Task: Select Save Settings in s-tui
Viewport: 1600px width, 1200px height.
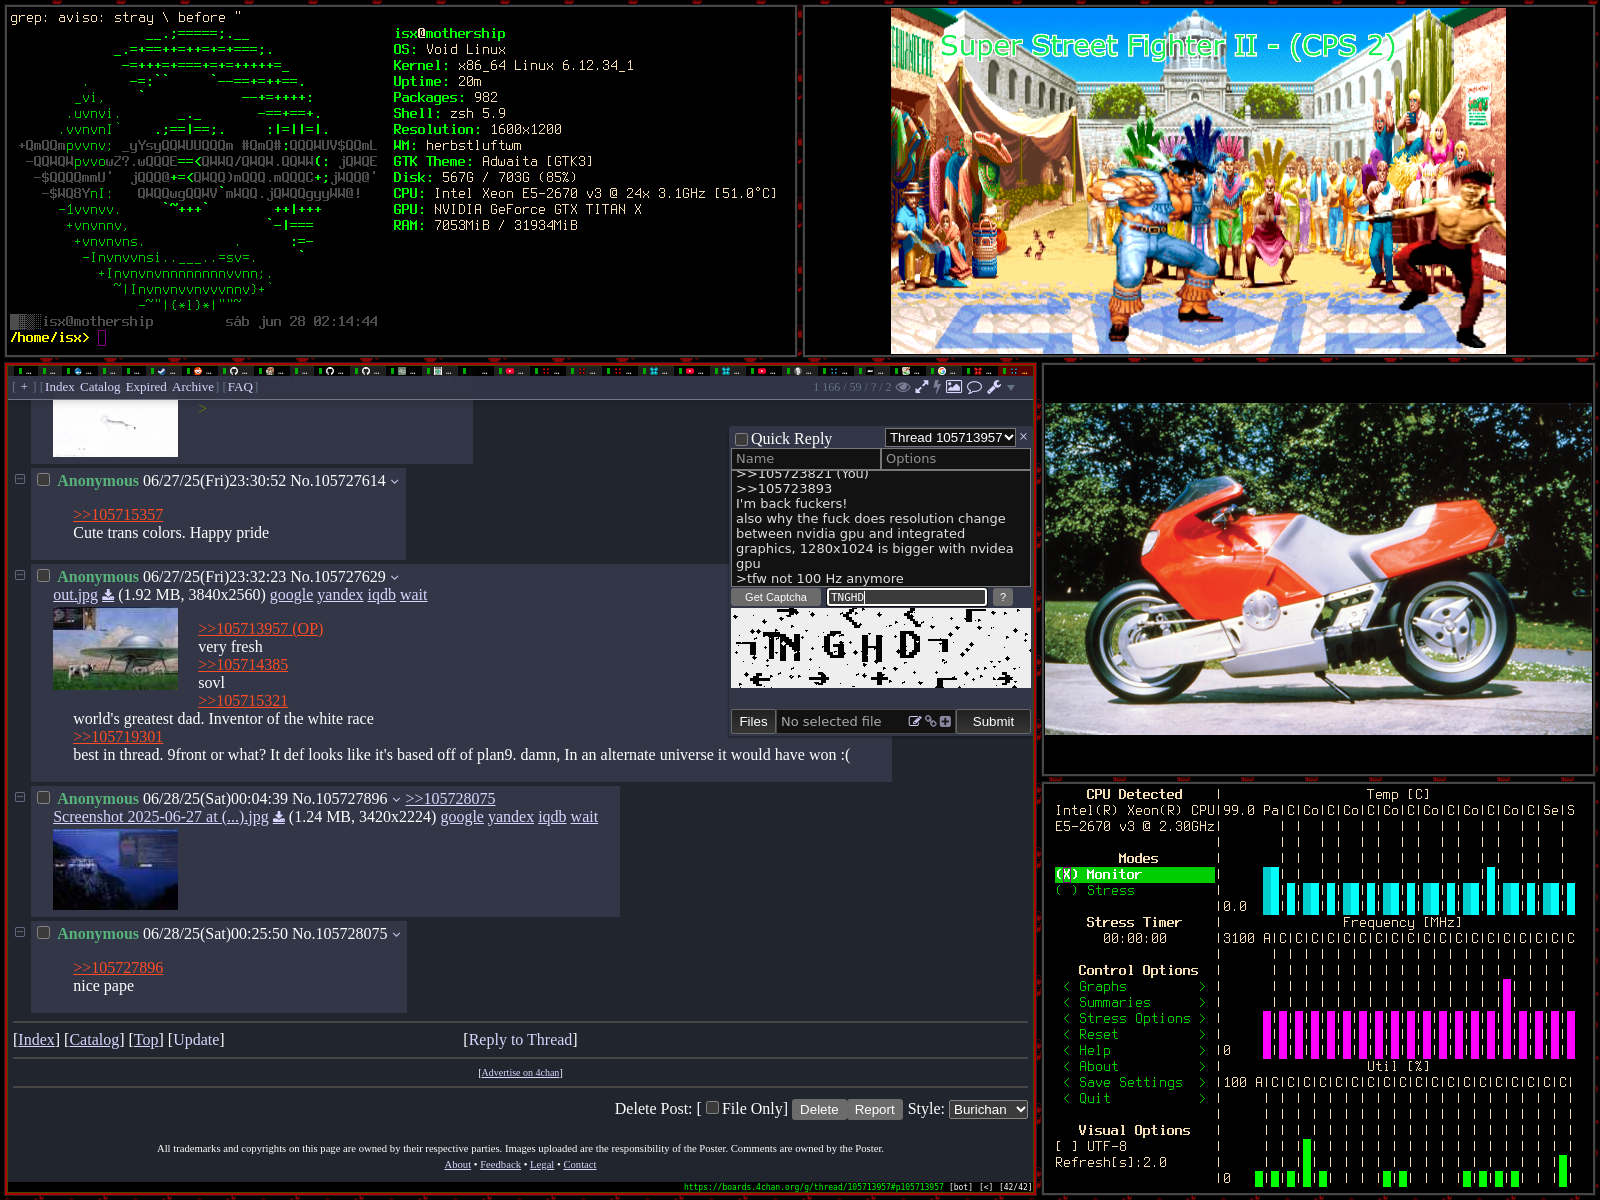Action: [1135, 1083]
